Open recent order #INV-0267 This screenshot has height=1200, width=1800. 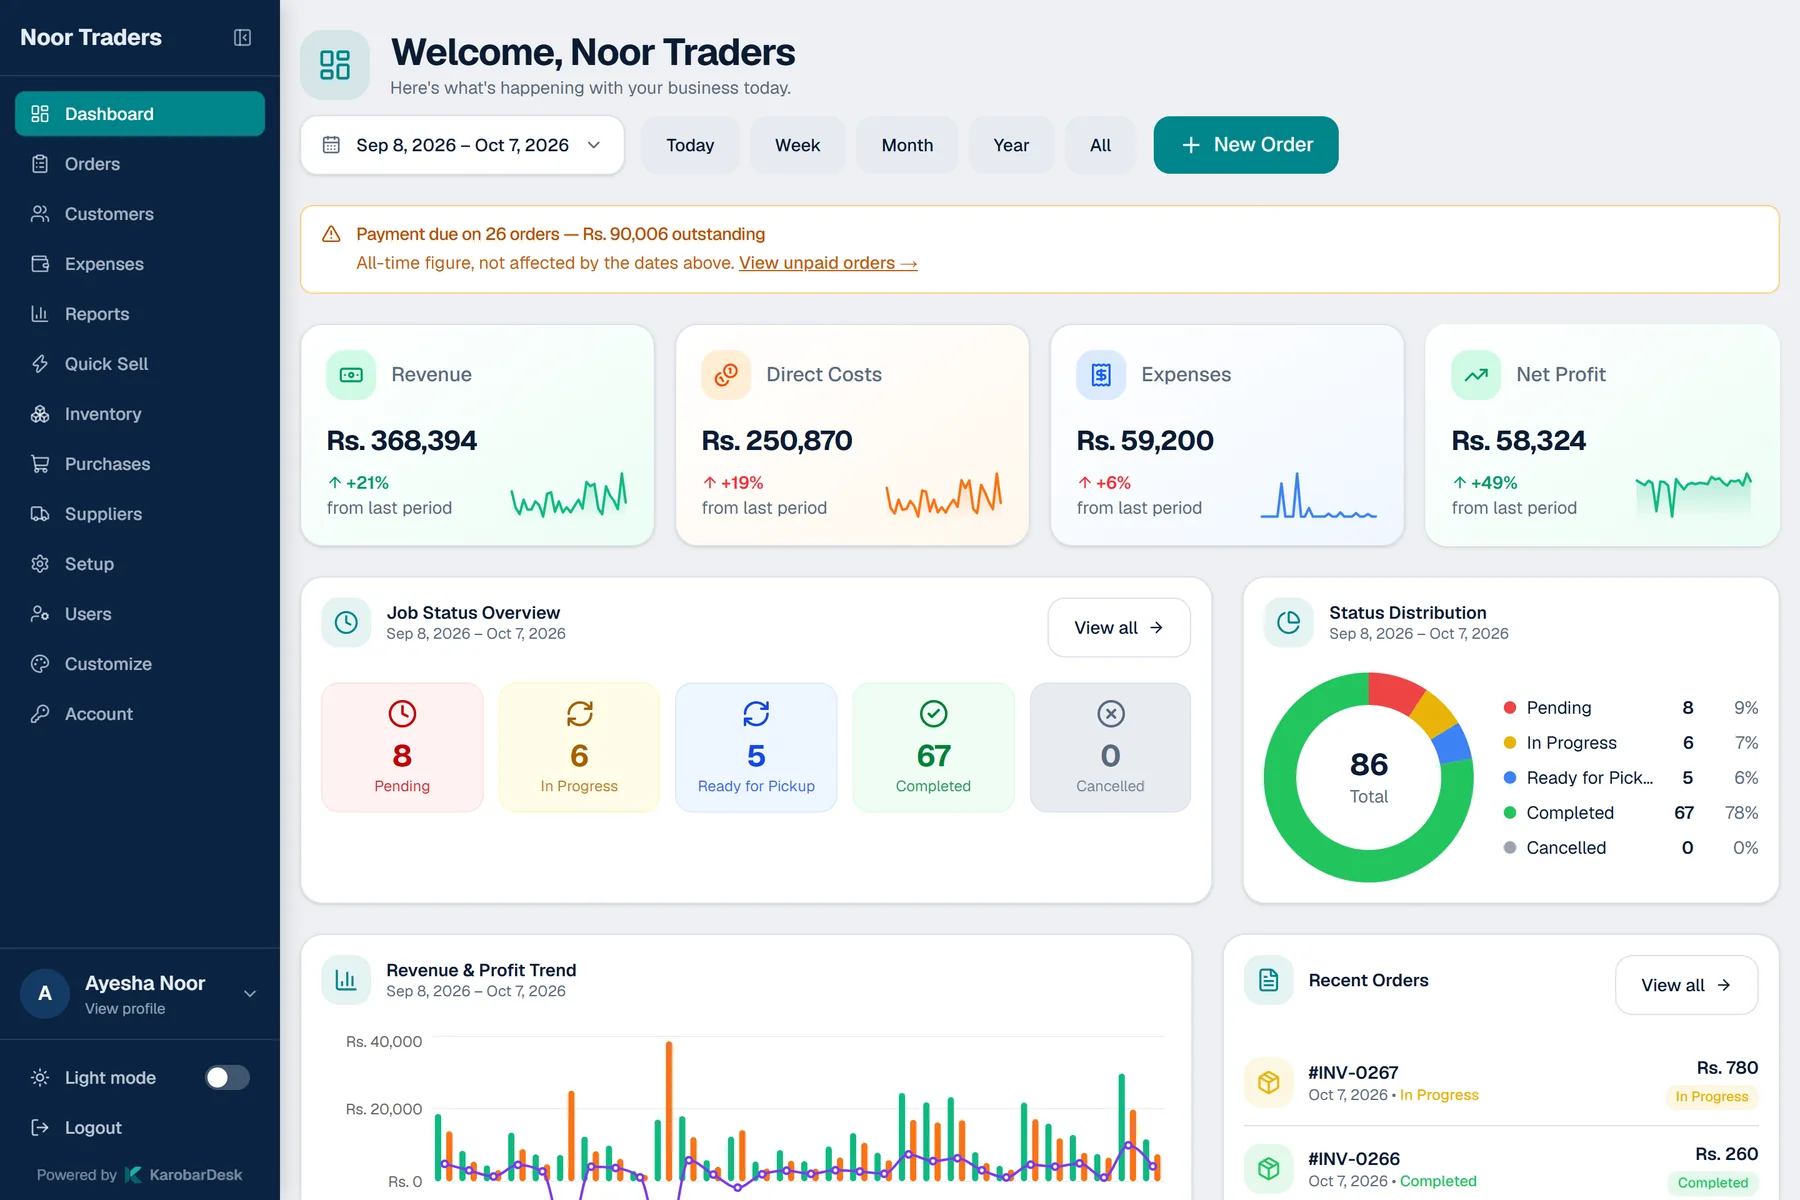1500,1082
